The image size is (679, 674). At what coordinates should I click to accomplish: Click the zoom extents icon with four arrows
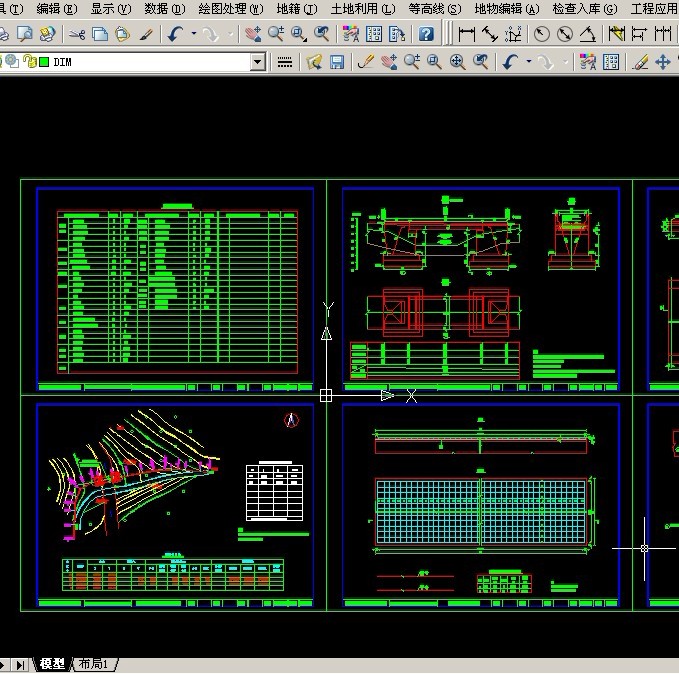coord(458,62)
